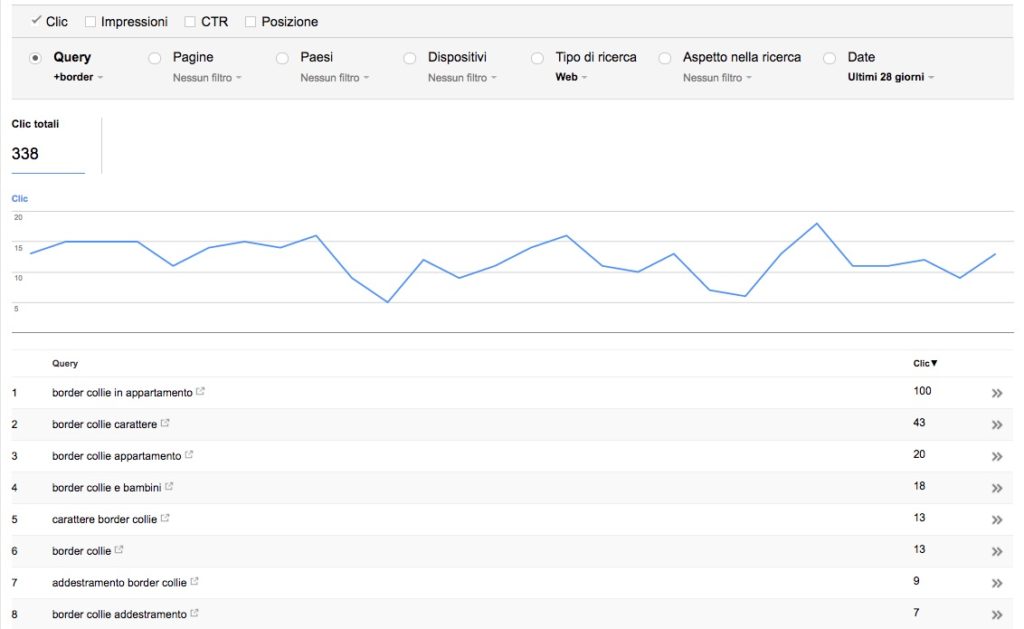Open query 'border collie addestramento'

tap(120, 614)
